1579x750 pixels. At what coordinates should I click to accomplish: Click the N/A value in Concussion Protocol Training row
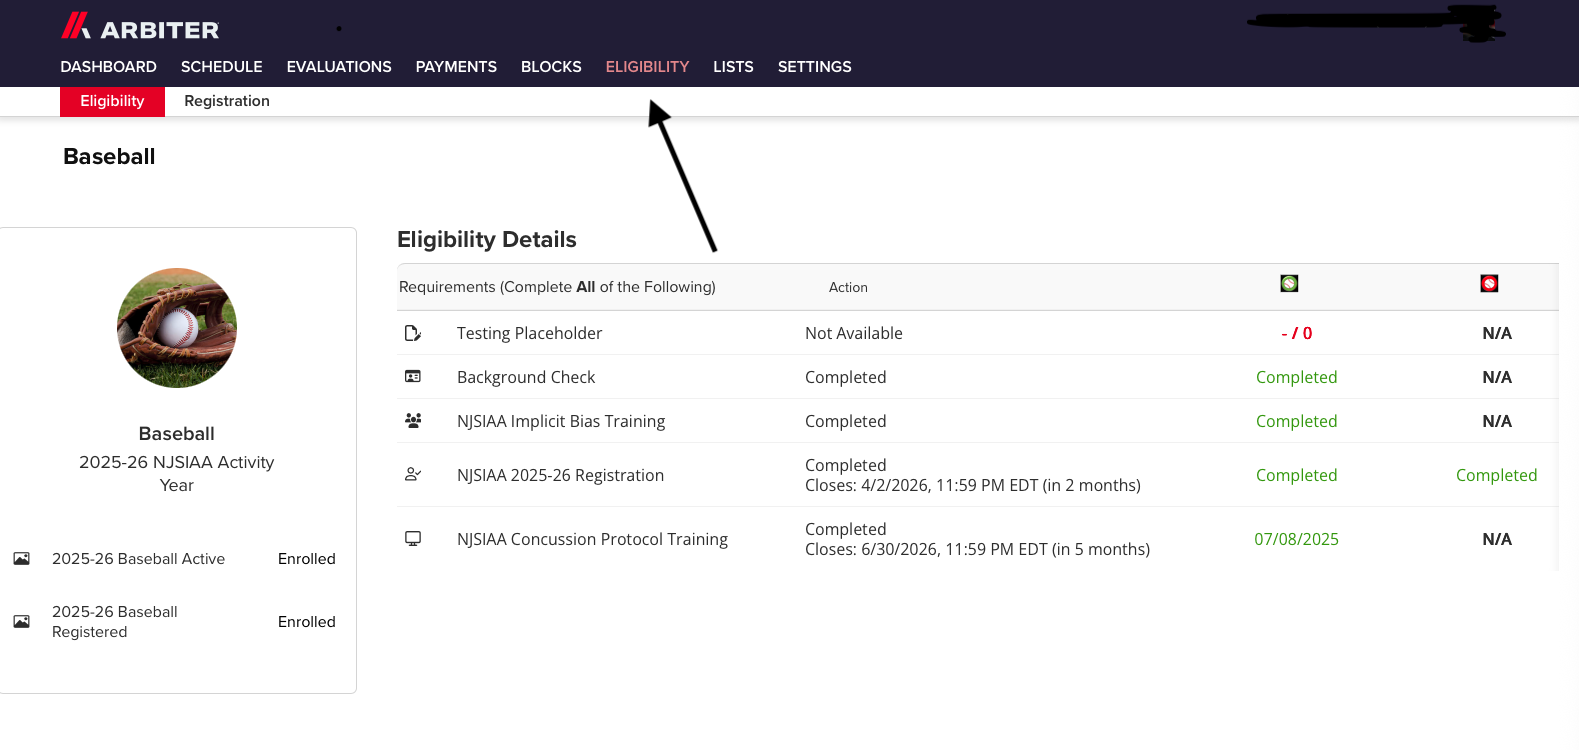pos(1496,539)
